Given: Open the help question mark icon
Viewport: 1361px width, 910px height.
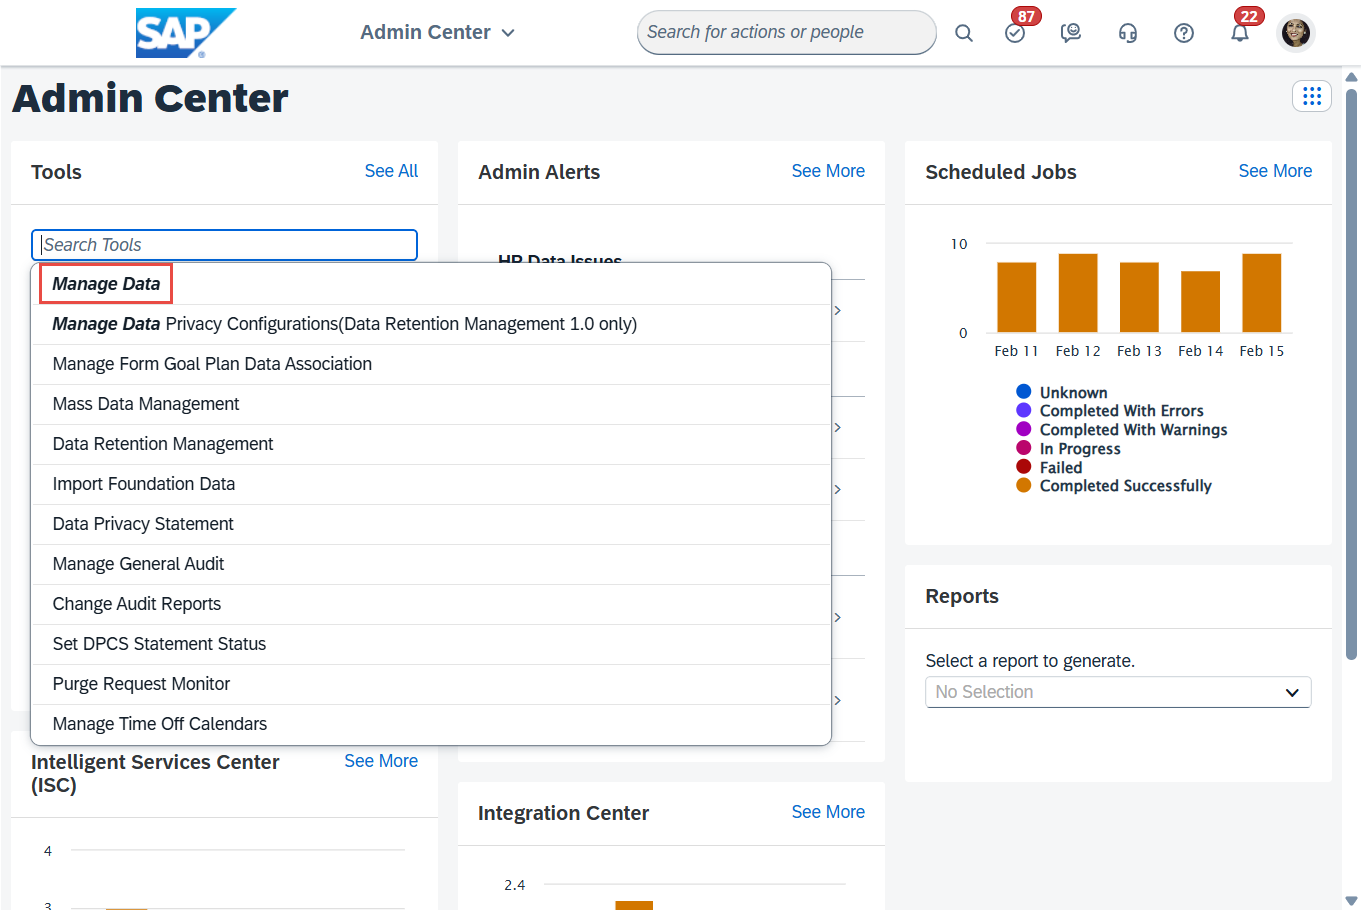Looking at the screenshot, I should coord(1183,33).
